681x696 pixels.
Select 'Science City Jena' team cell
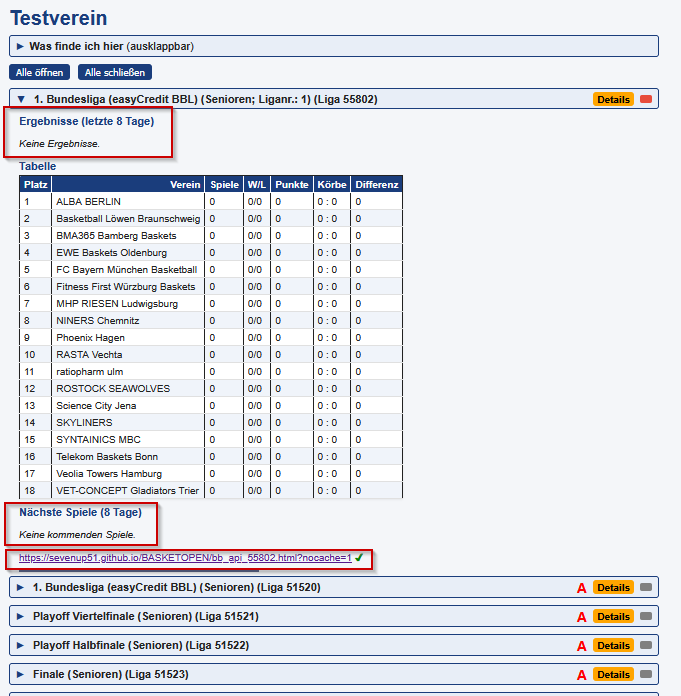128,406
